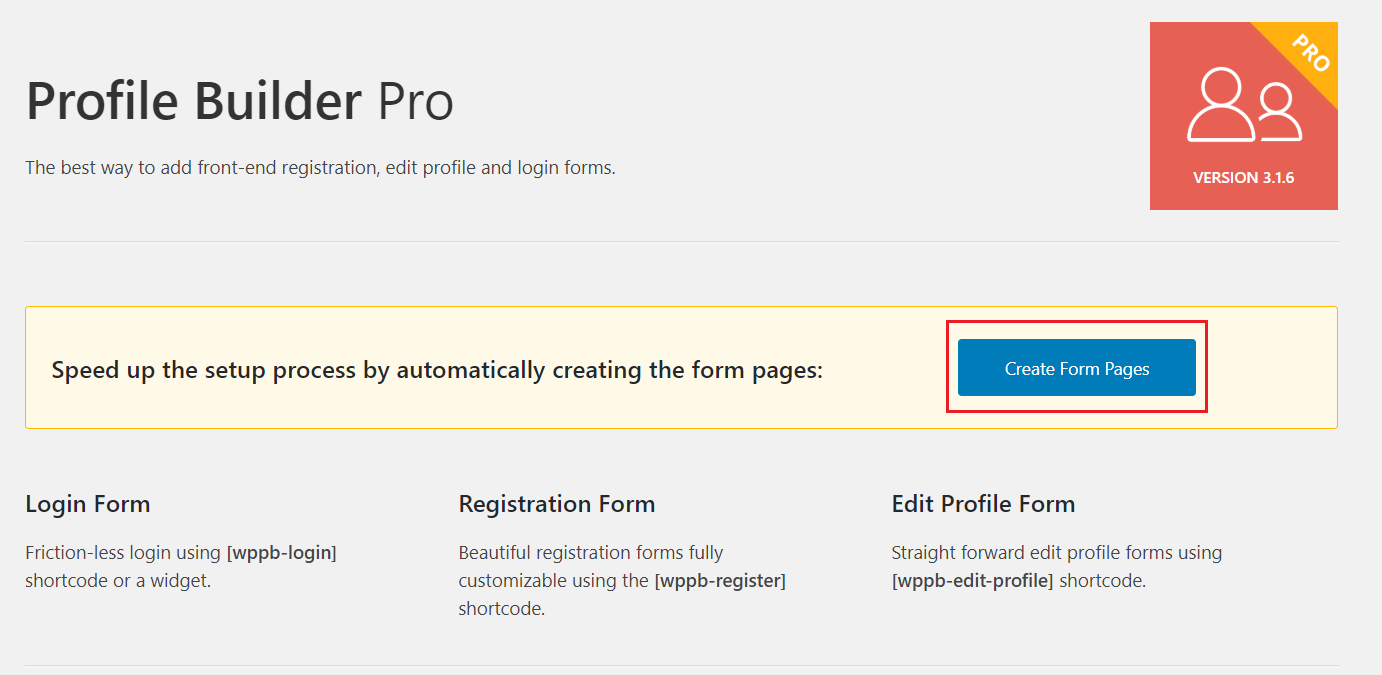1382x675 pixels.
Task: Click the Registration Form heading
Action: (557, 504)
